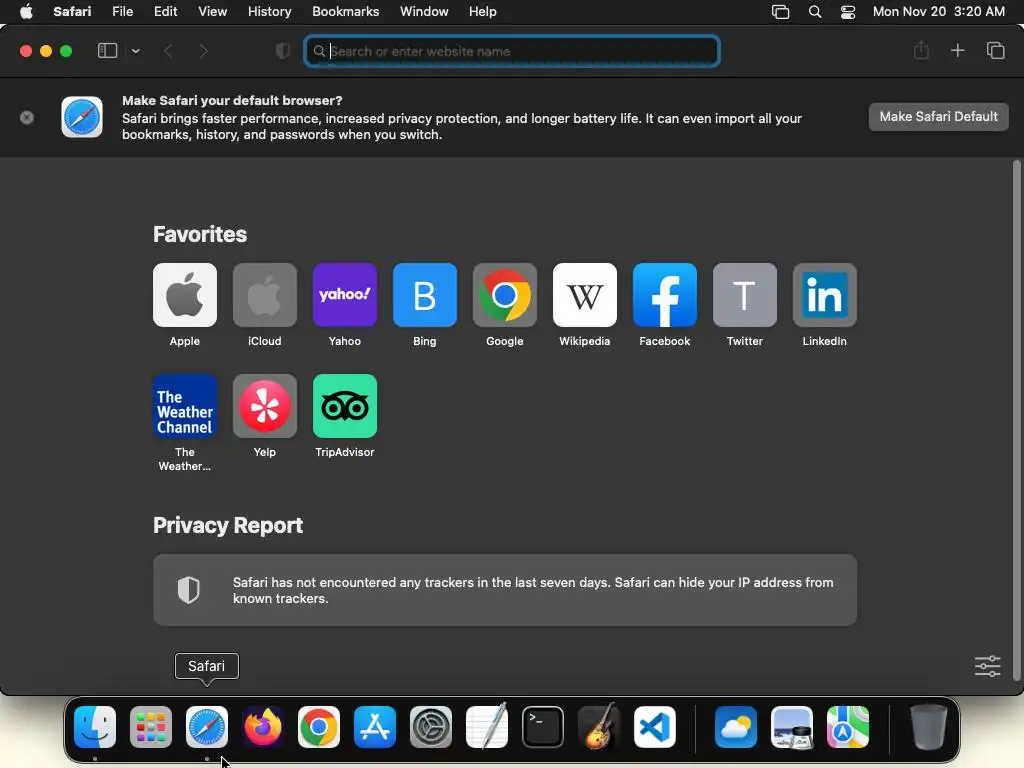1024x768 pixels.
Task: Launch Visual Studio Code from the Dock
Action: coord(654,726)
